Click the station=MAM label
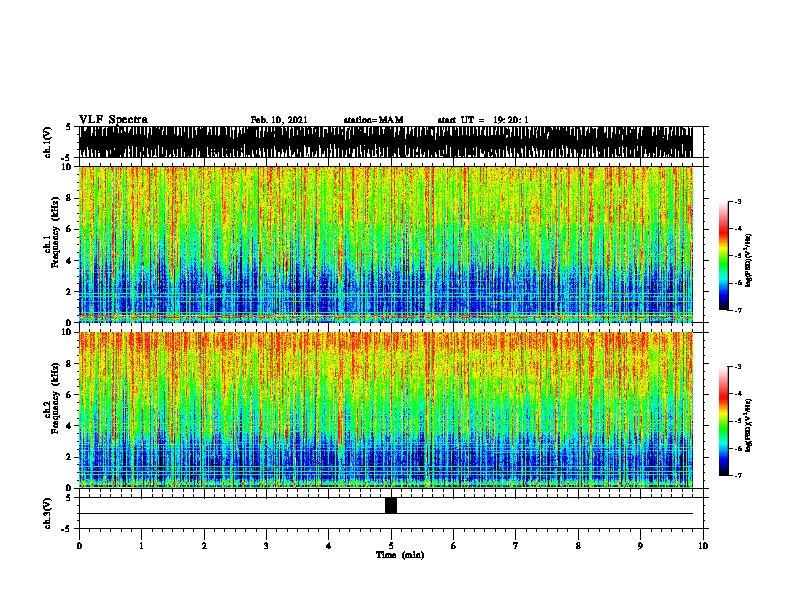The image size is (792, 612). click(373, 120)
